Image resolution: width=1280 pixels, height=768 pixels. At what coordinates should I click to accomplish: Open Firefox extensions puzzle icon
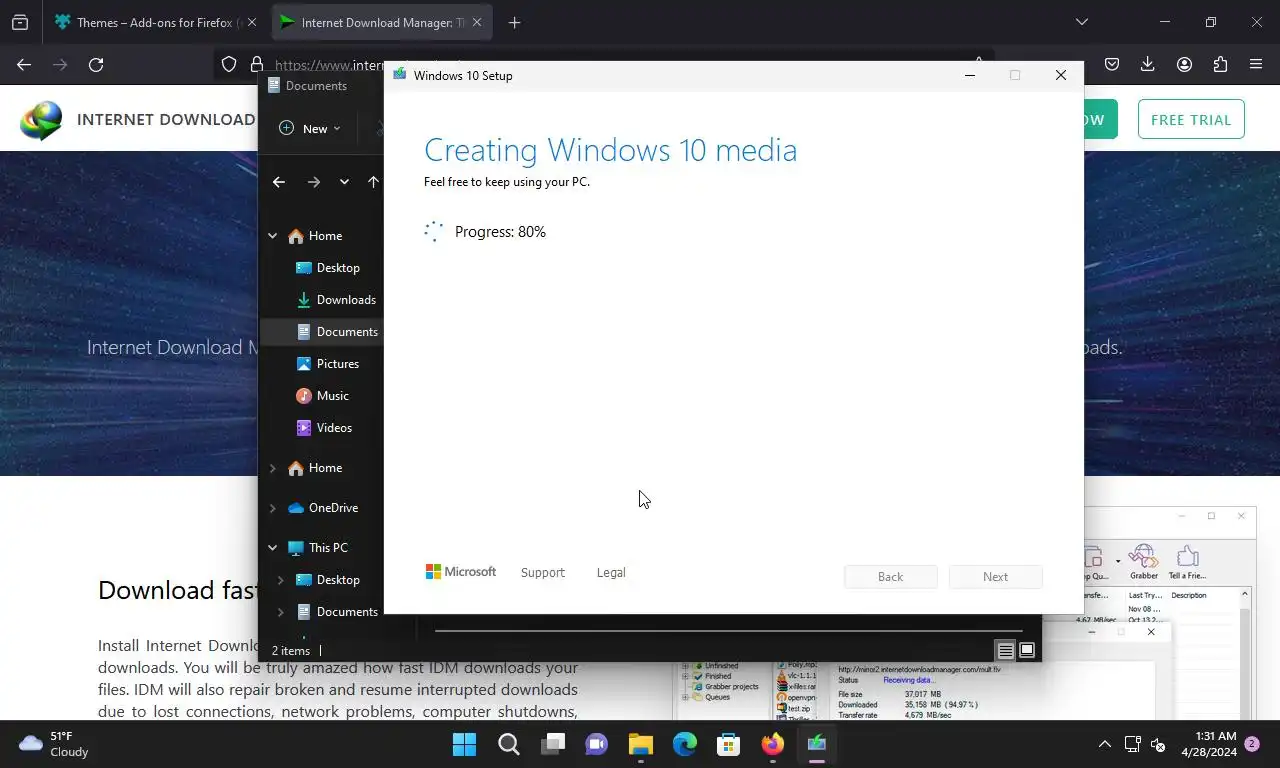1220,64
